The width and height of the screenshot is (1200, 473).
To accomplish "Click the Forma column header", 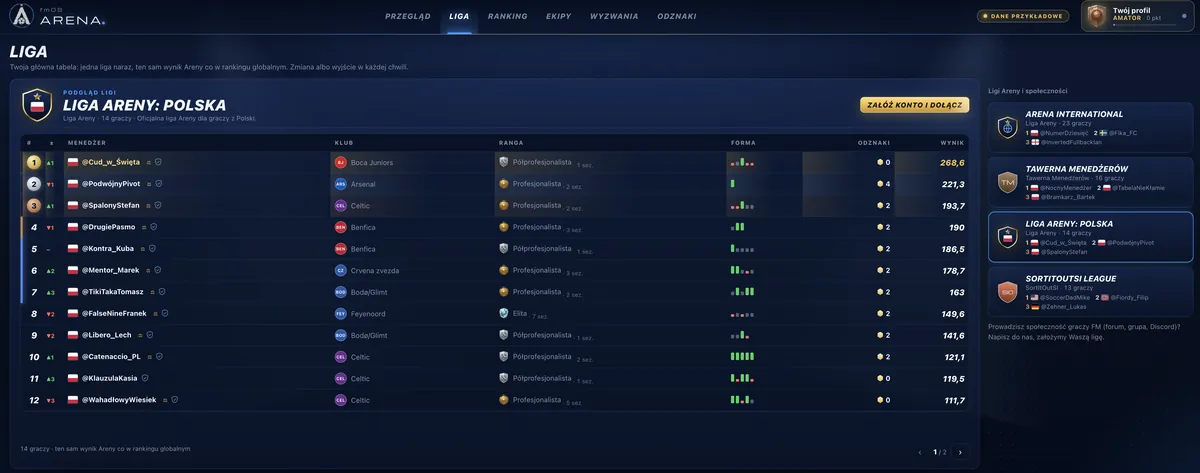I will tap(743, 142).
